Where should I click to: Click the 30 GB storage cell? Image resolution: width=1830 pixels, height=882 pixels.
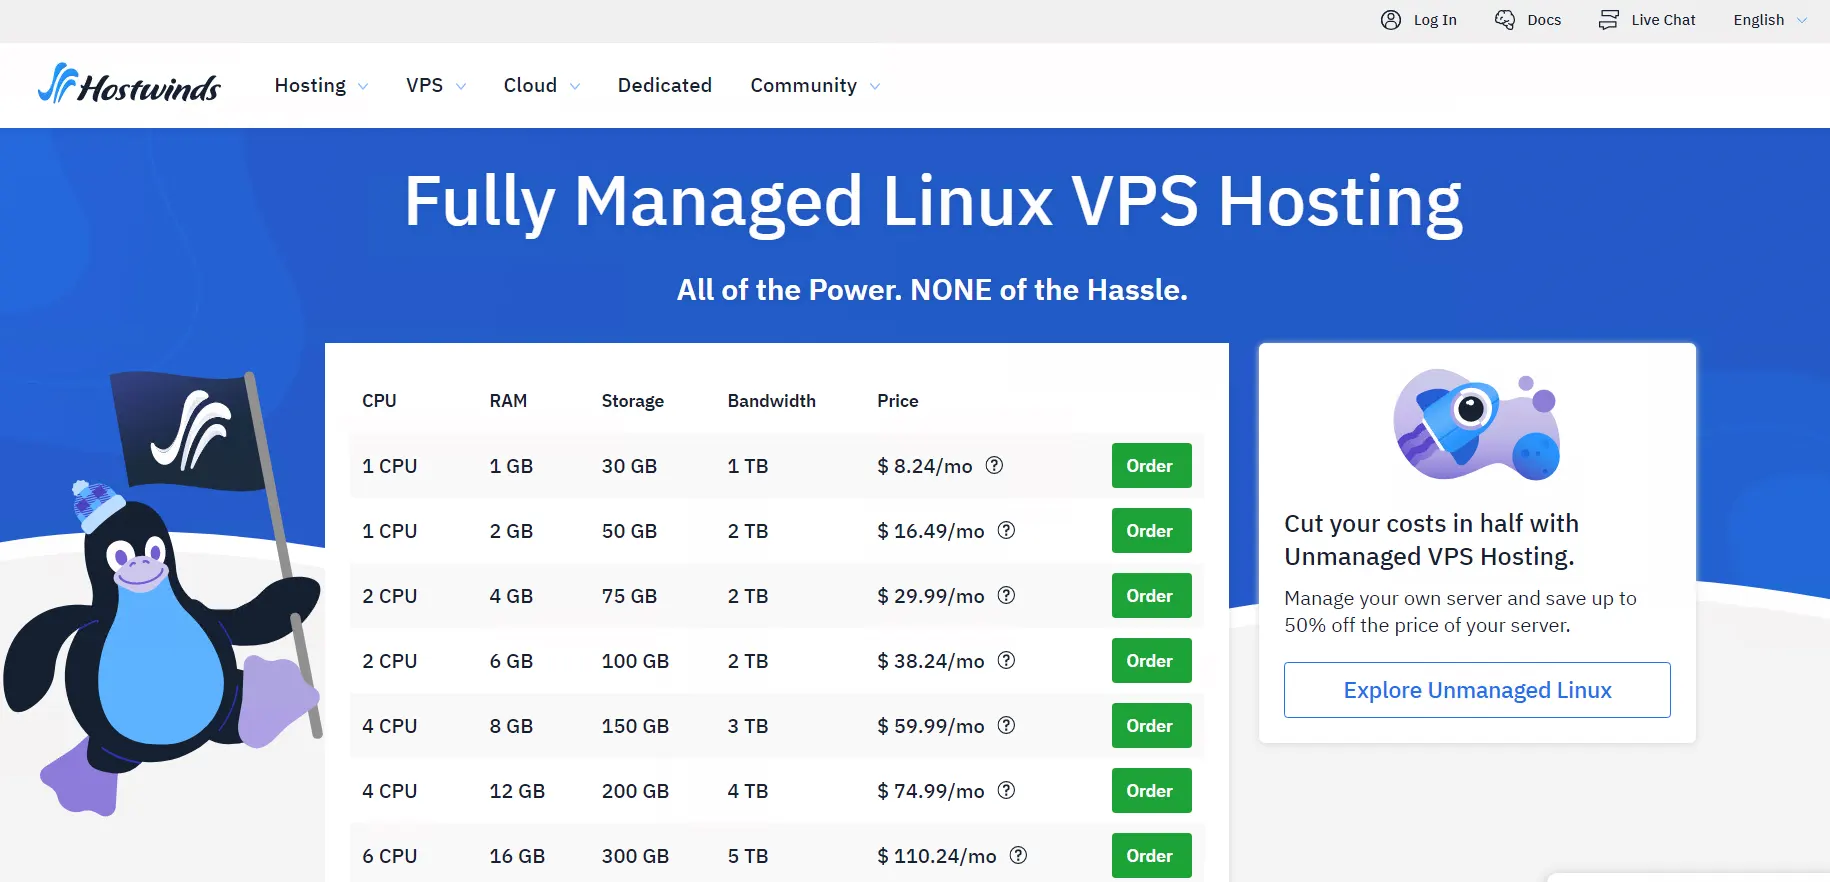point(629,466)
